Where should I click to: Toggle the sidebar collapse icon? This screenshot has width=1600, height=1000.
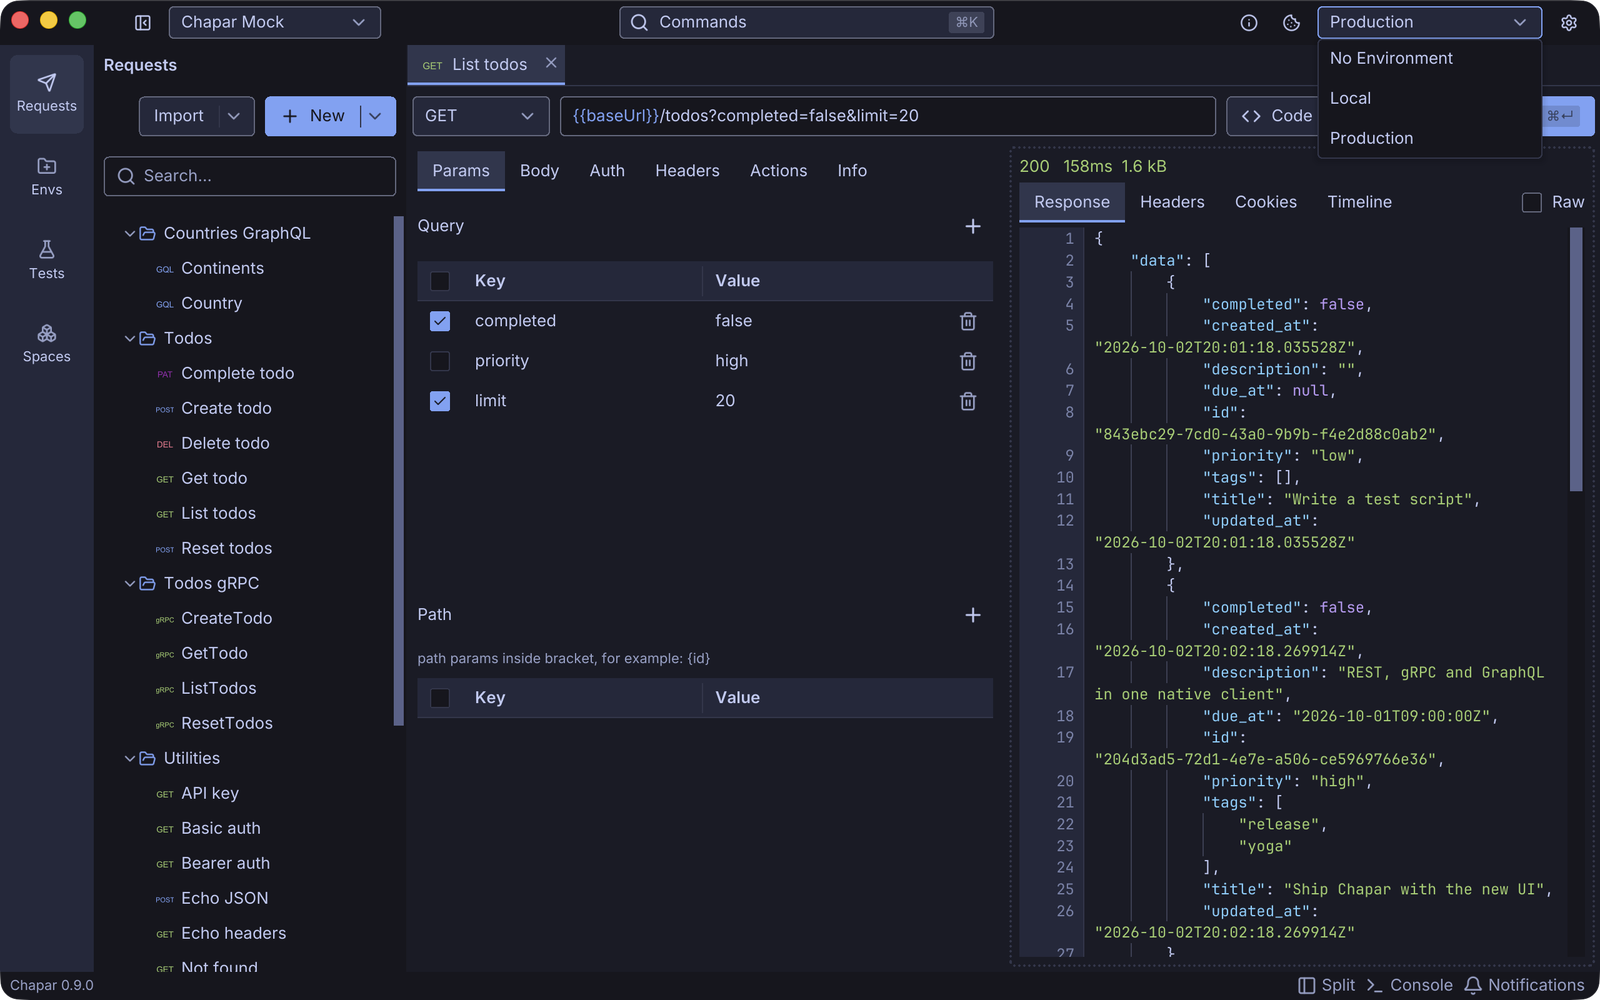143,22
